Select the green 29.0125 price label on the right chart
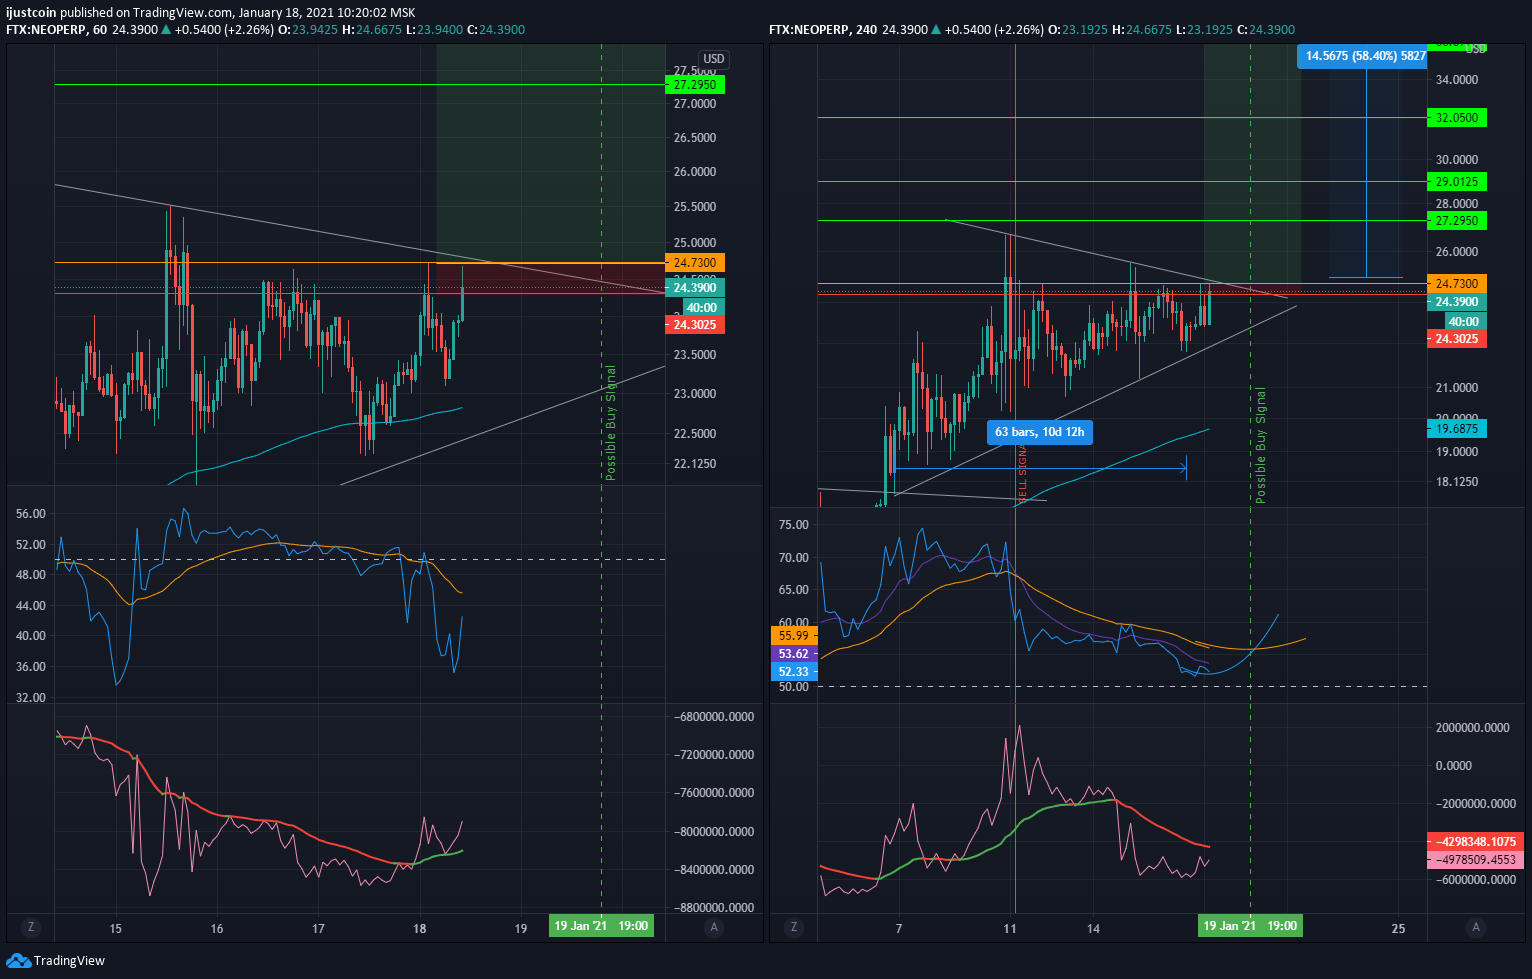The image size is (1532, 979). pyautogui.click(x=1457, y=182)
